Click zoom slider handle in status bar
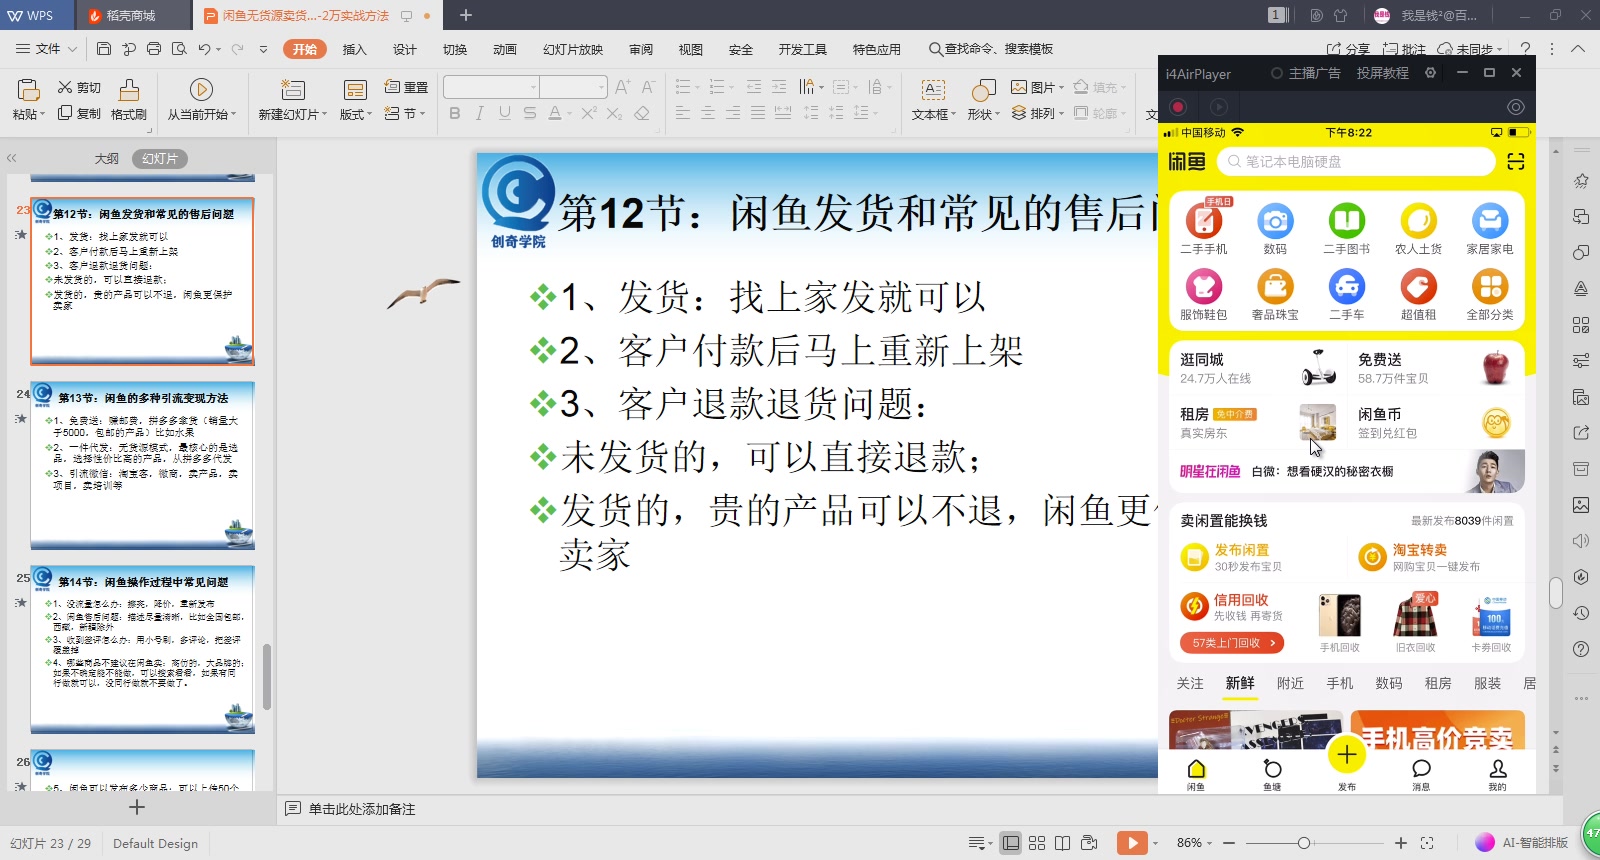1600x860 pixels. click(x=1303, y=843)
